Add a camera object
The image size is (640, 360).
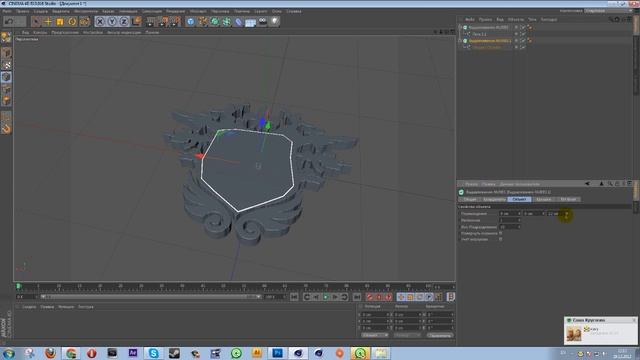coord(263,21)
